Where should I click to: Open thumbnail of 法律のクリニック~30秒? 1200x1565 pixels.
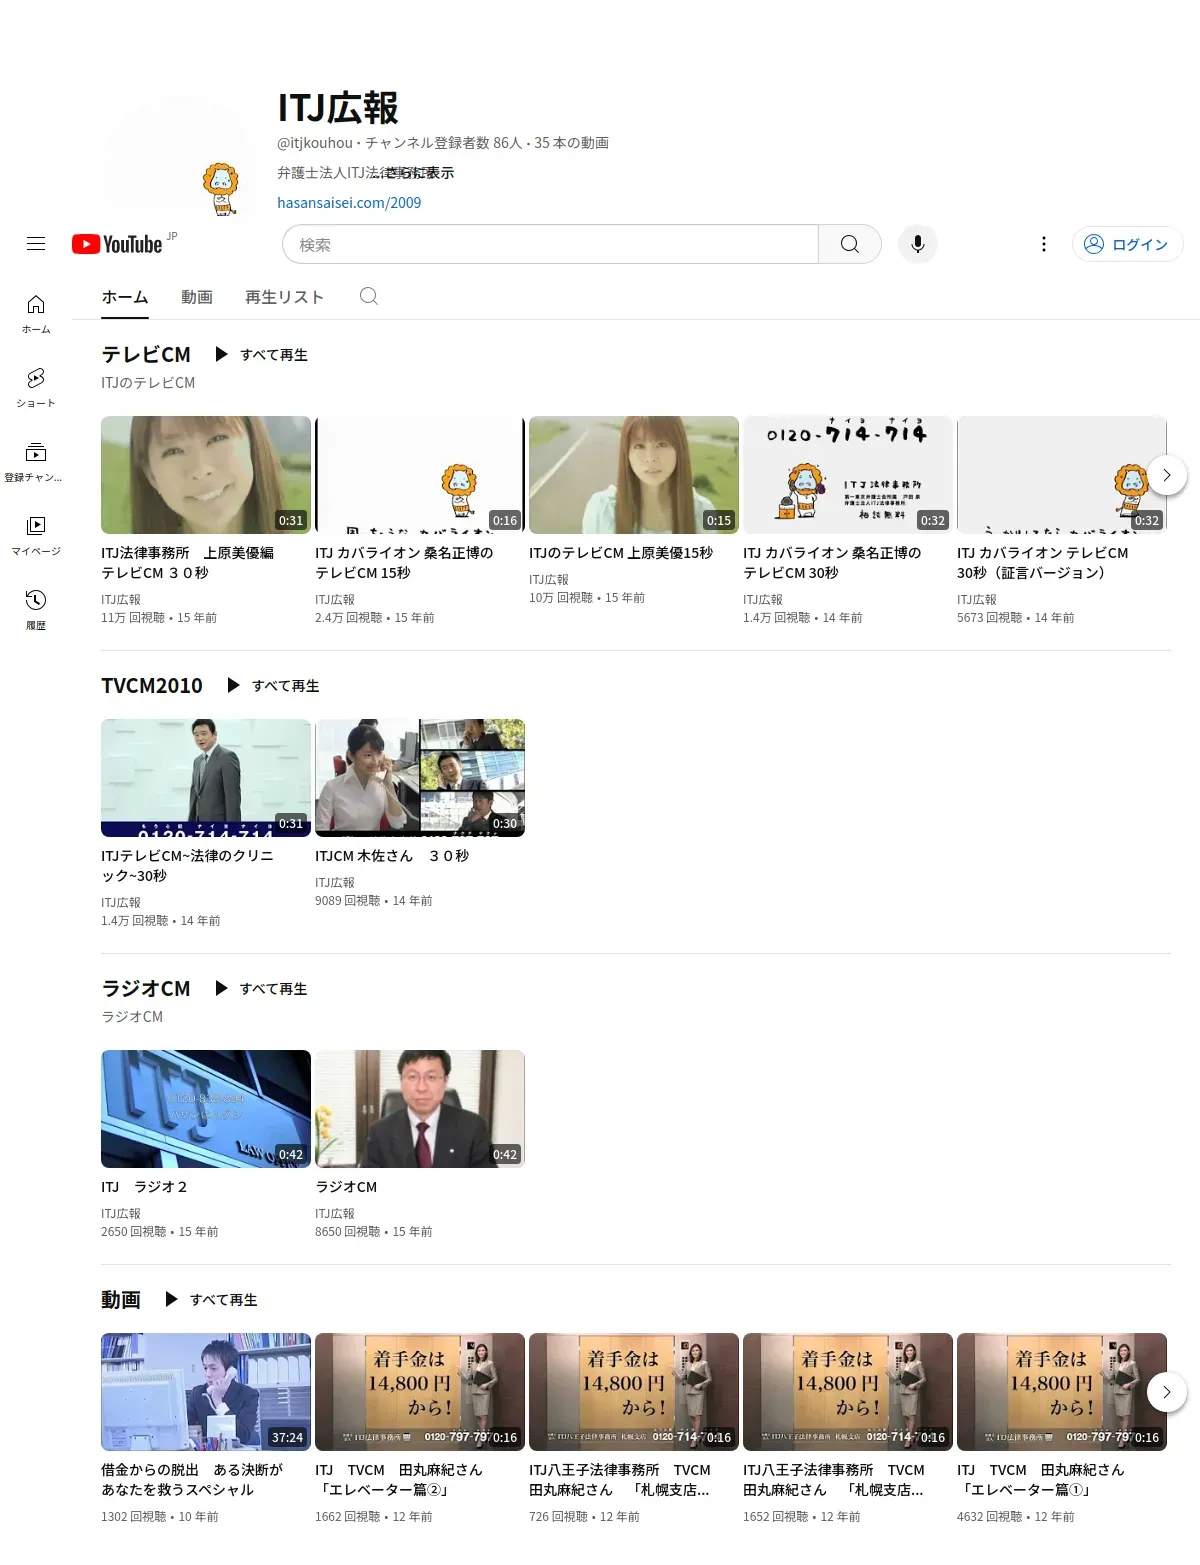click(x=206, y=778)
